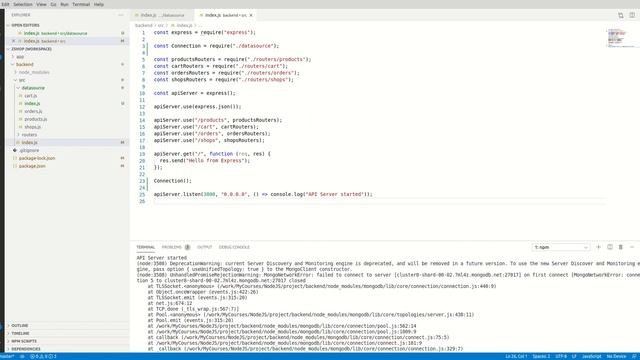Viewport: 640px width, 360px height.
Task: Open the Selection menu
Action: tap(23, 4)
